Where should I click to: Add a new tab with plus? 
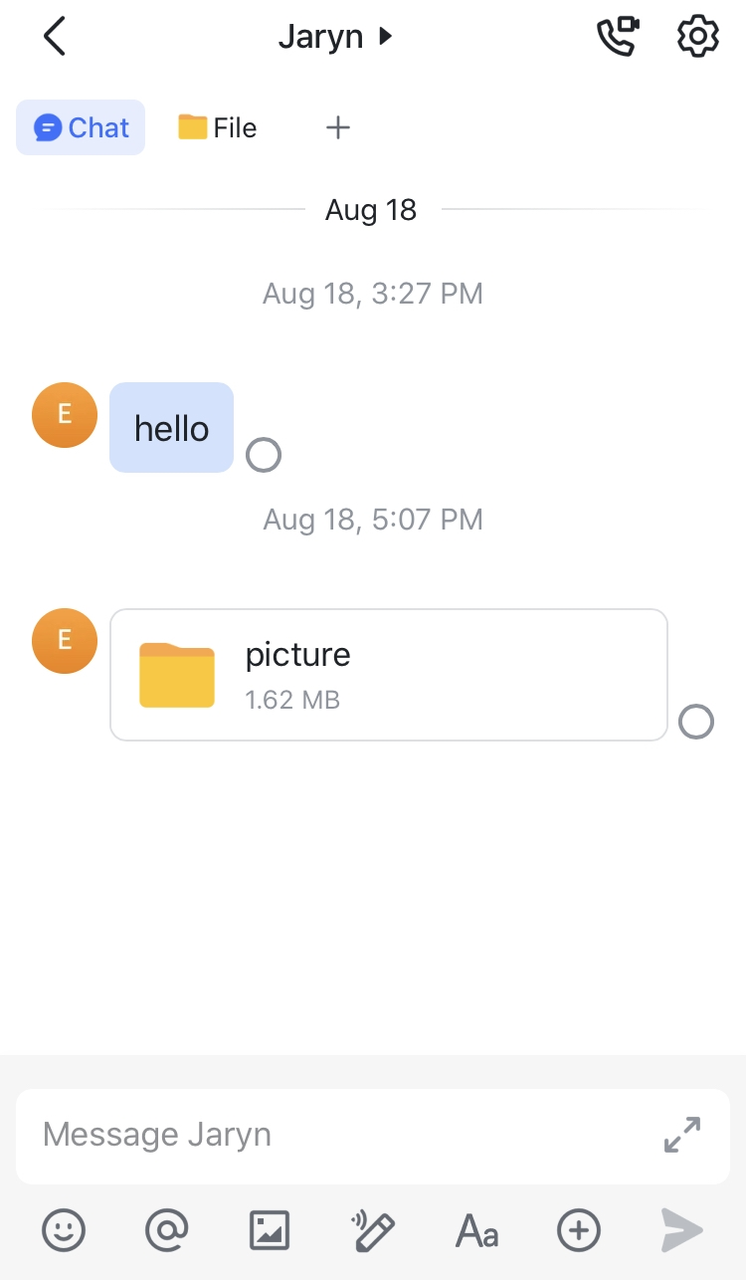(x=338, y=128)
